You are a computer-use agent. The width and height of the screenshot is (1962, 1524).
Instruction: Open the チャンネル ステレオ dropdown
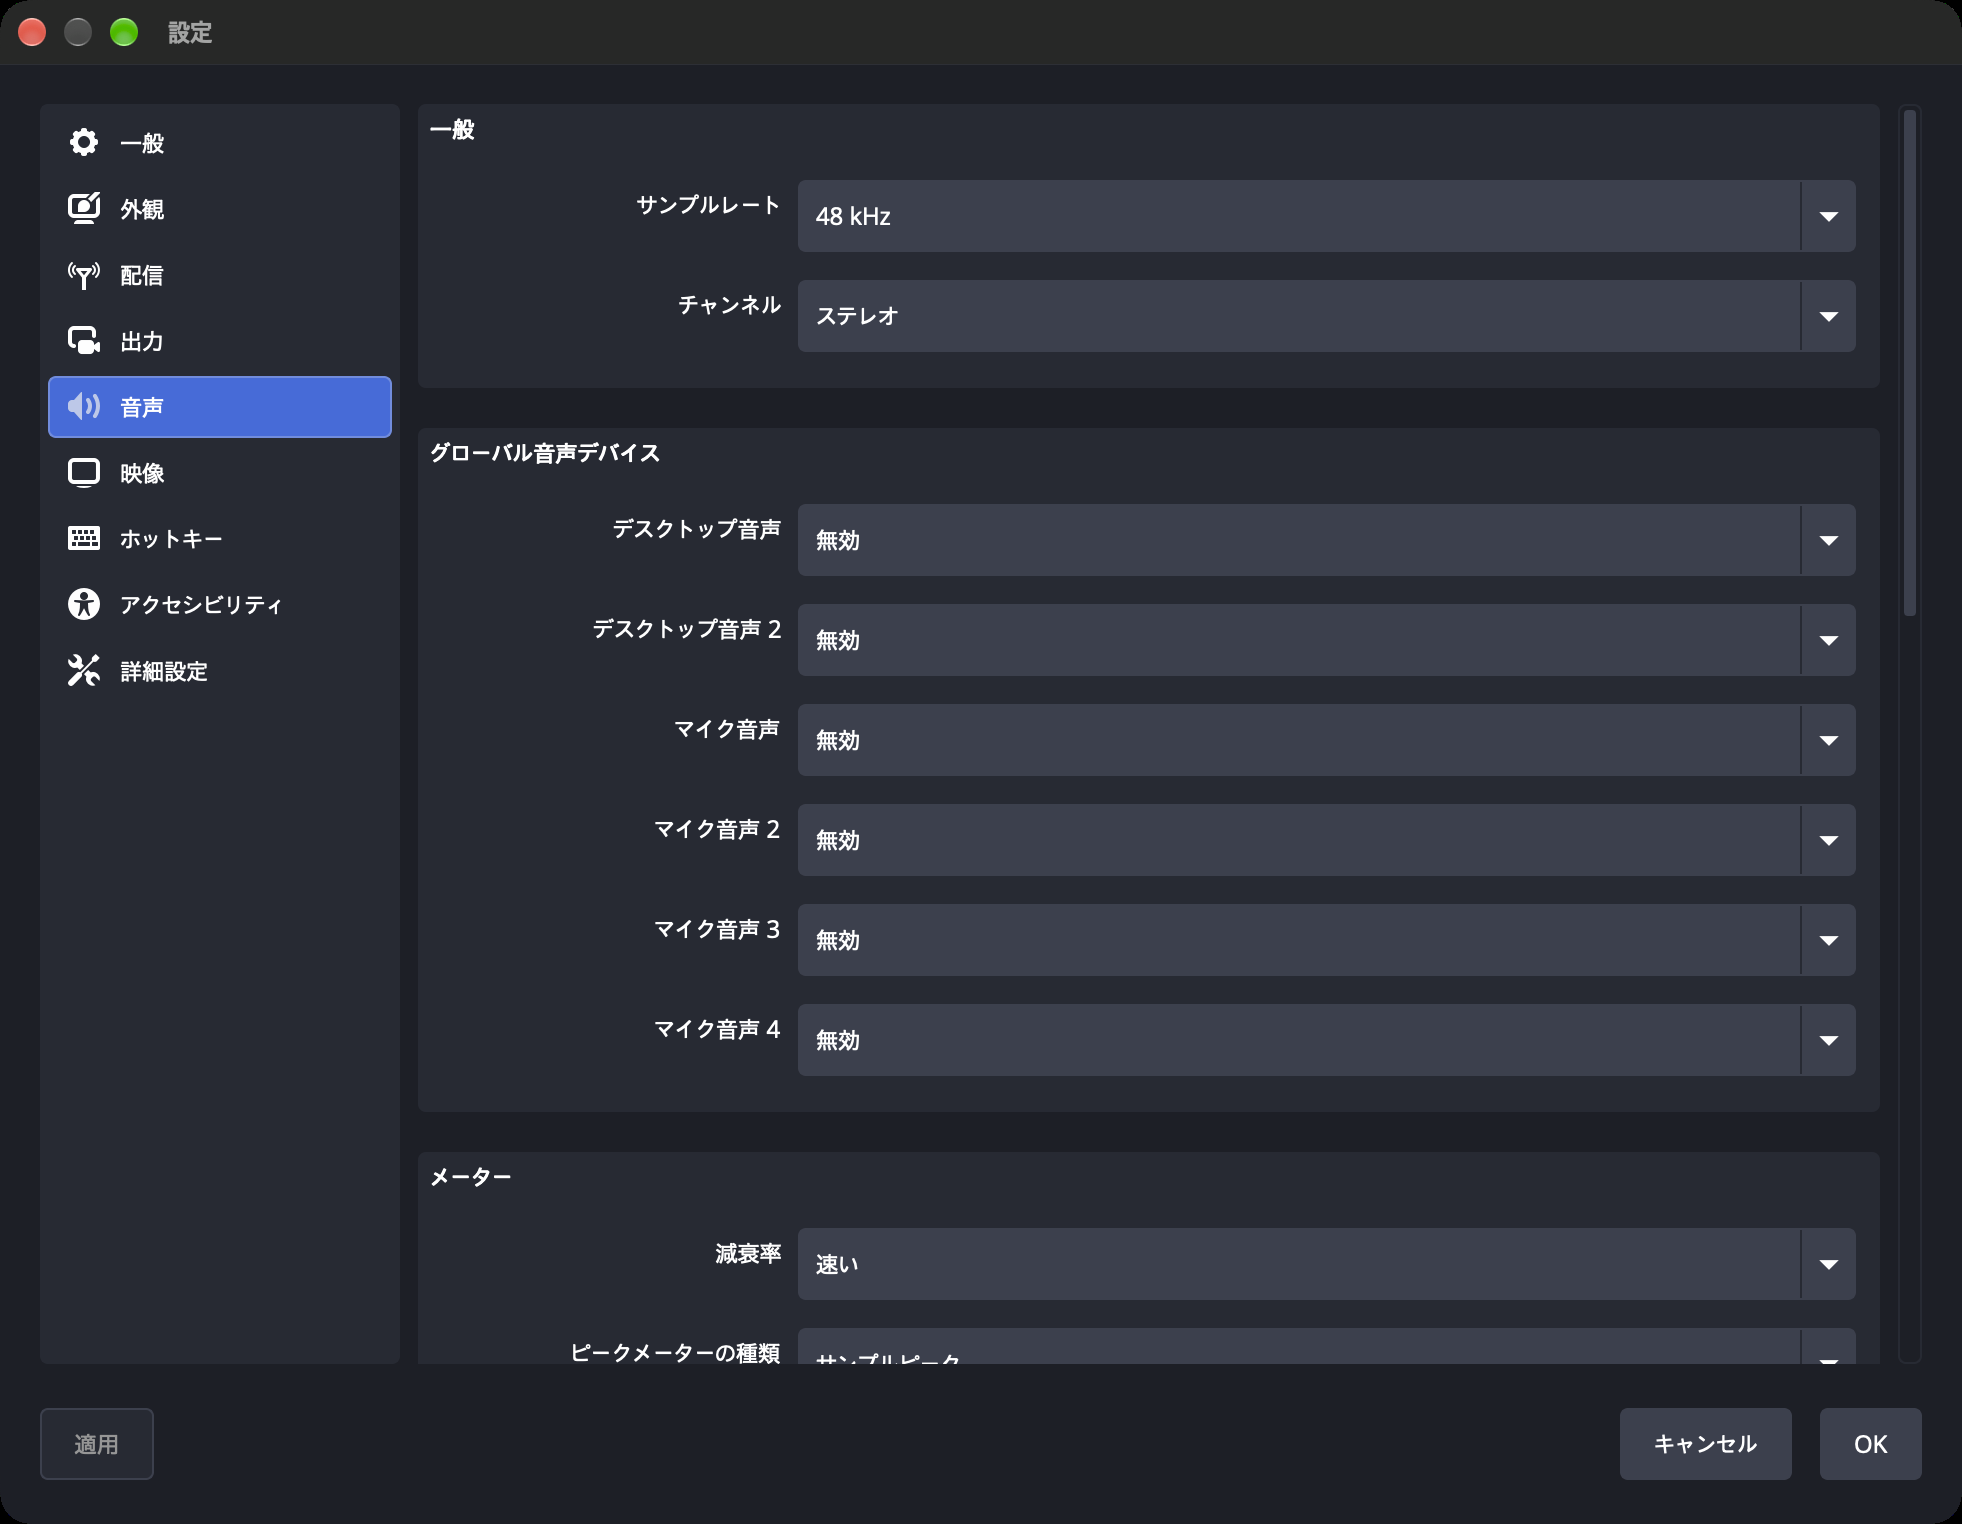coord(1326,316)
